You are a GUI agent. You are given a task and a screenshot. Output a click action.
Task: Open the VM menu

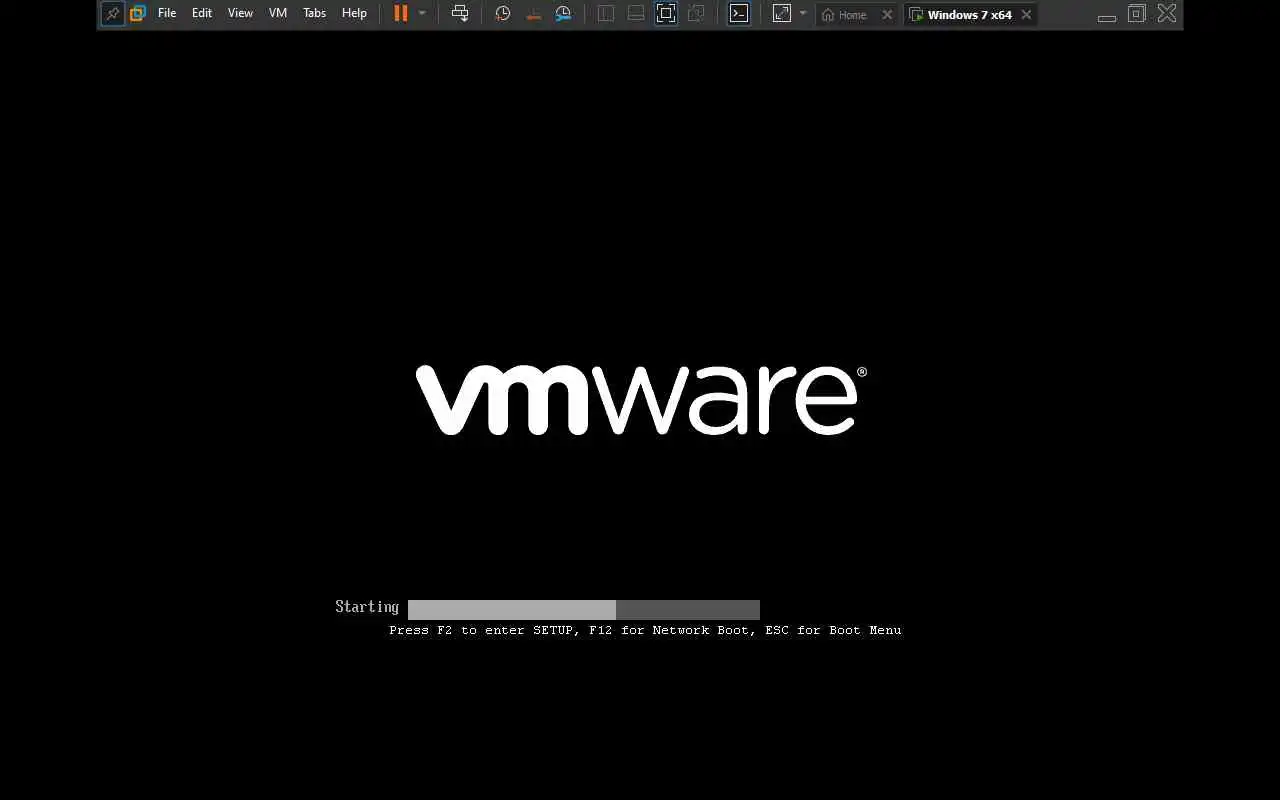278,14
